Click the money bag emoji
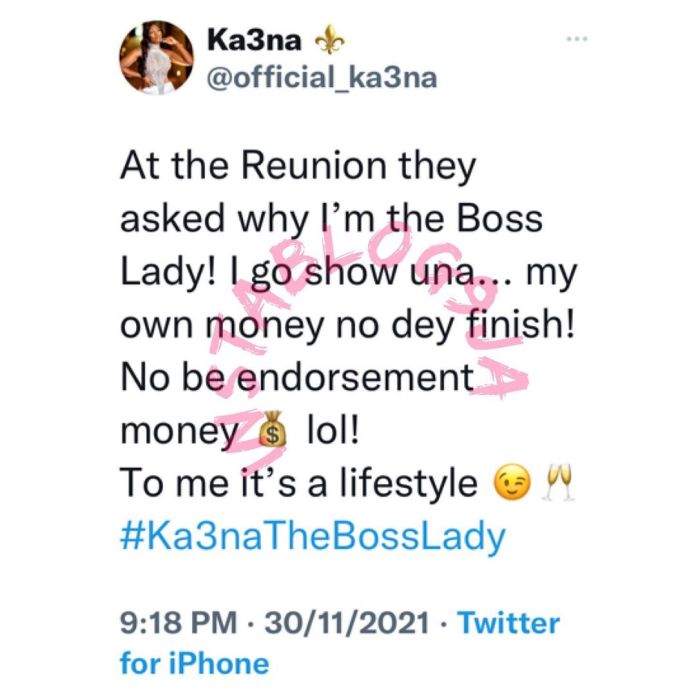Screen dimensions: 696x696 [x=271, y=436]
